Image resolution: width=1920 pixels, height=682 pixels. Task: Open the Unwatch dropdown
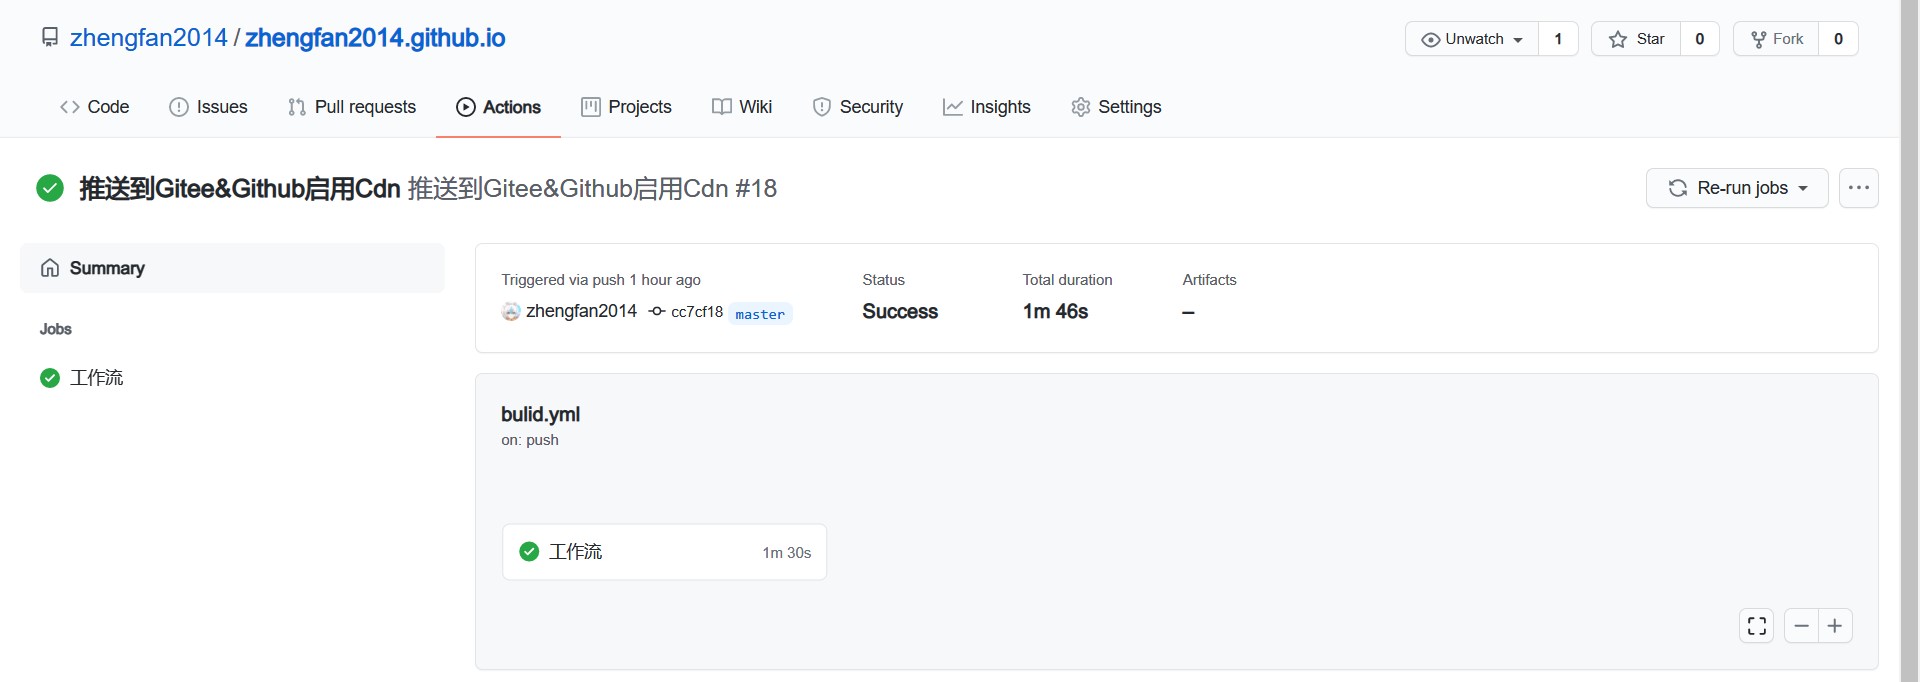[1472, 39]
